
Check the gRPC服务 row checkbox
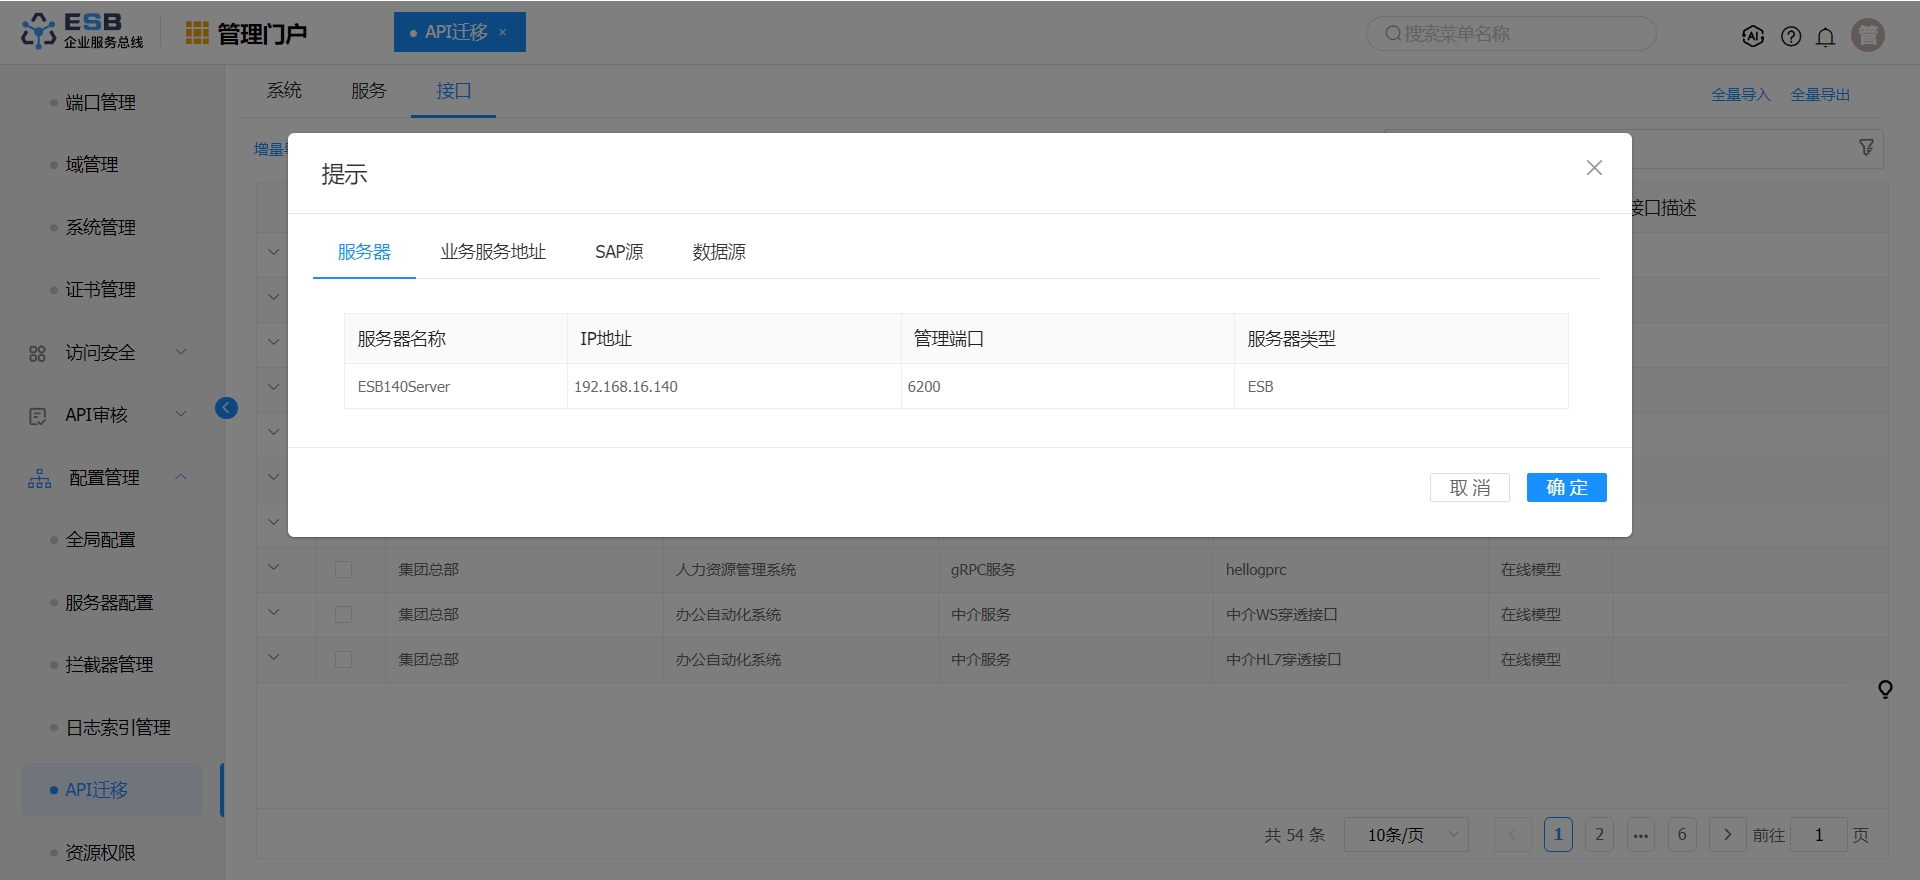343,569
